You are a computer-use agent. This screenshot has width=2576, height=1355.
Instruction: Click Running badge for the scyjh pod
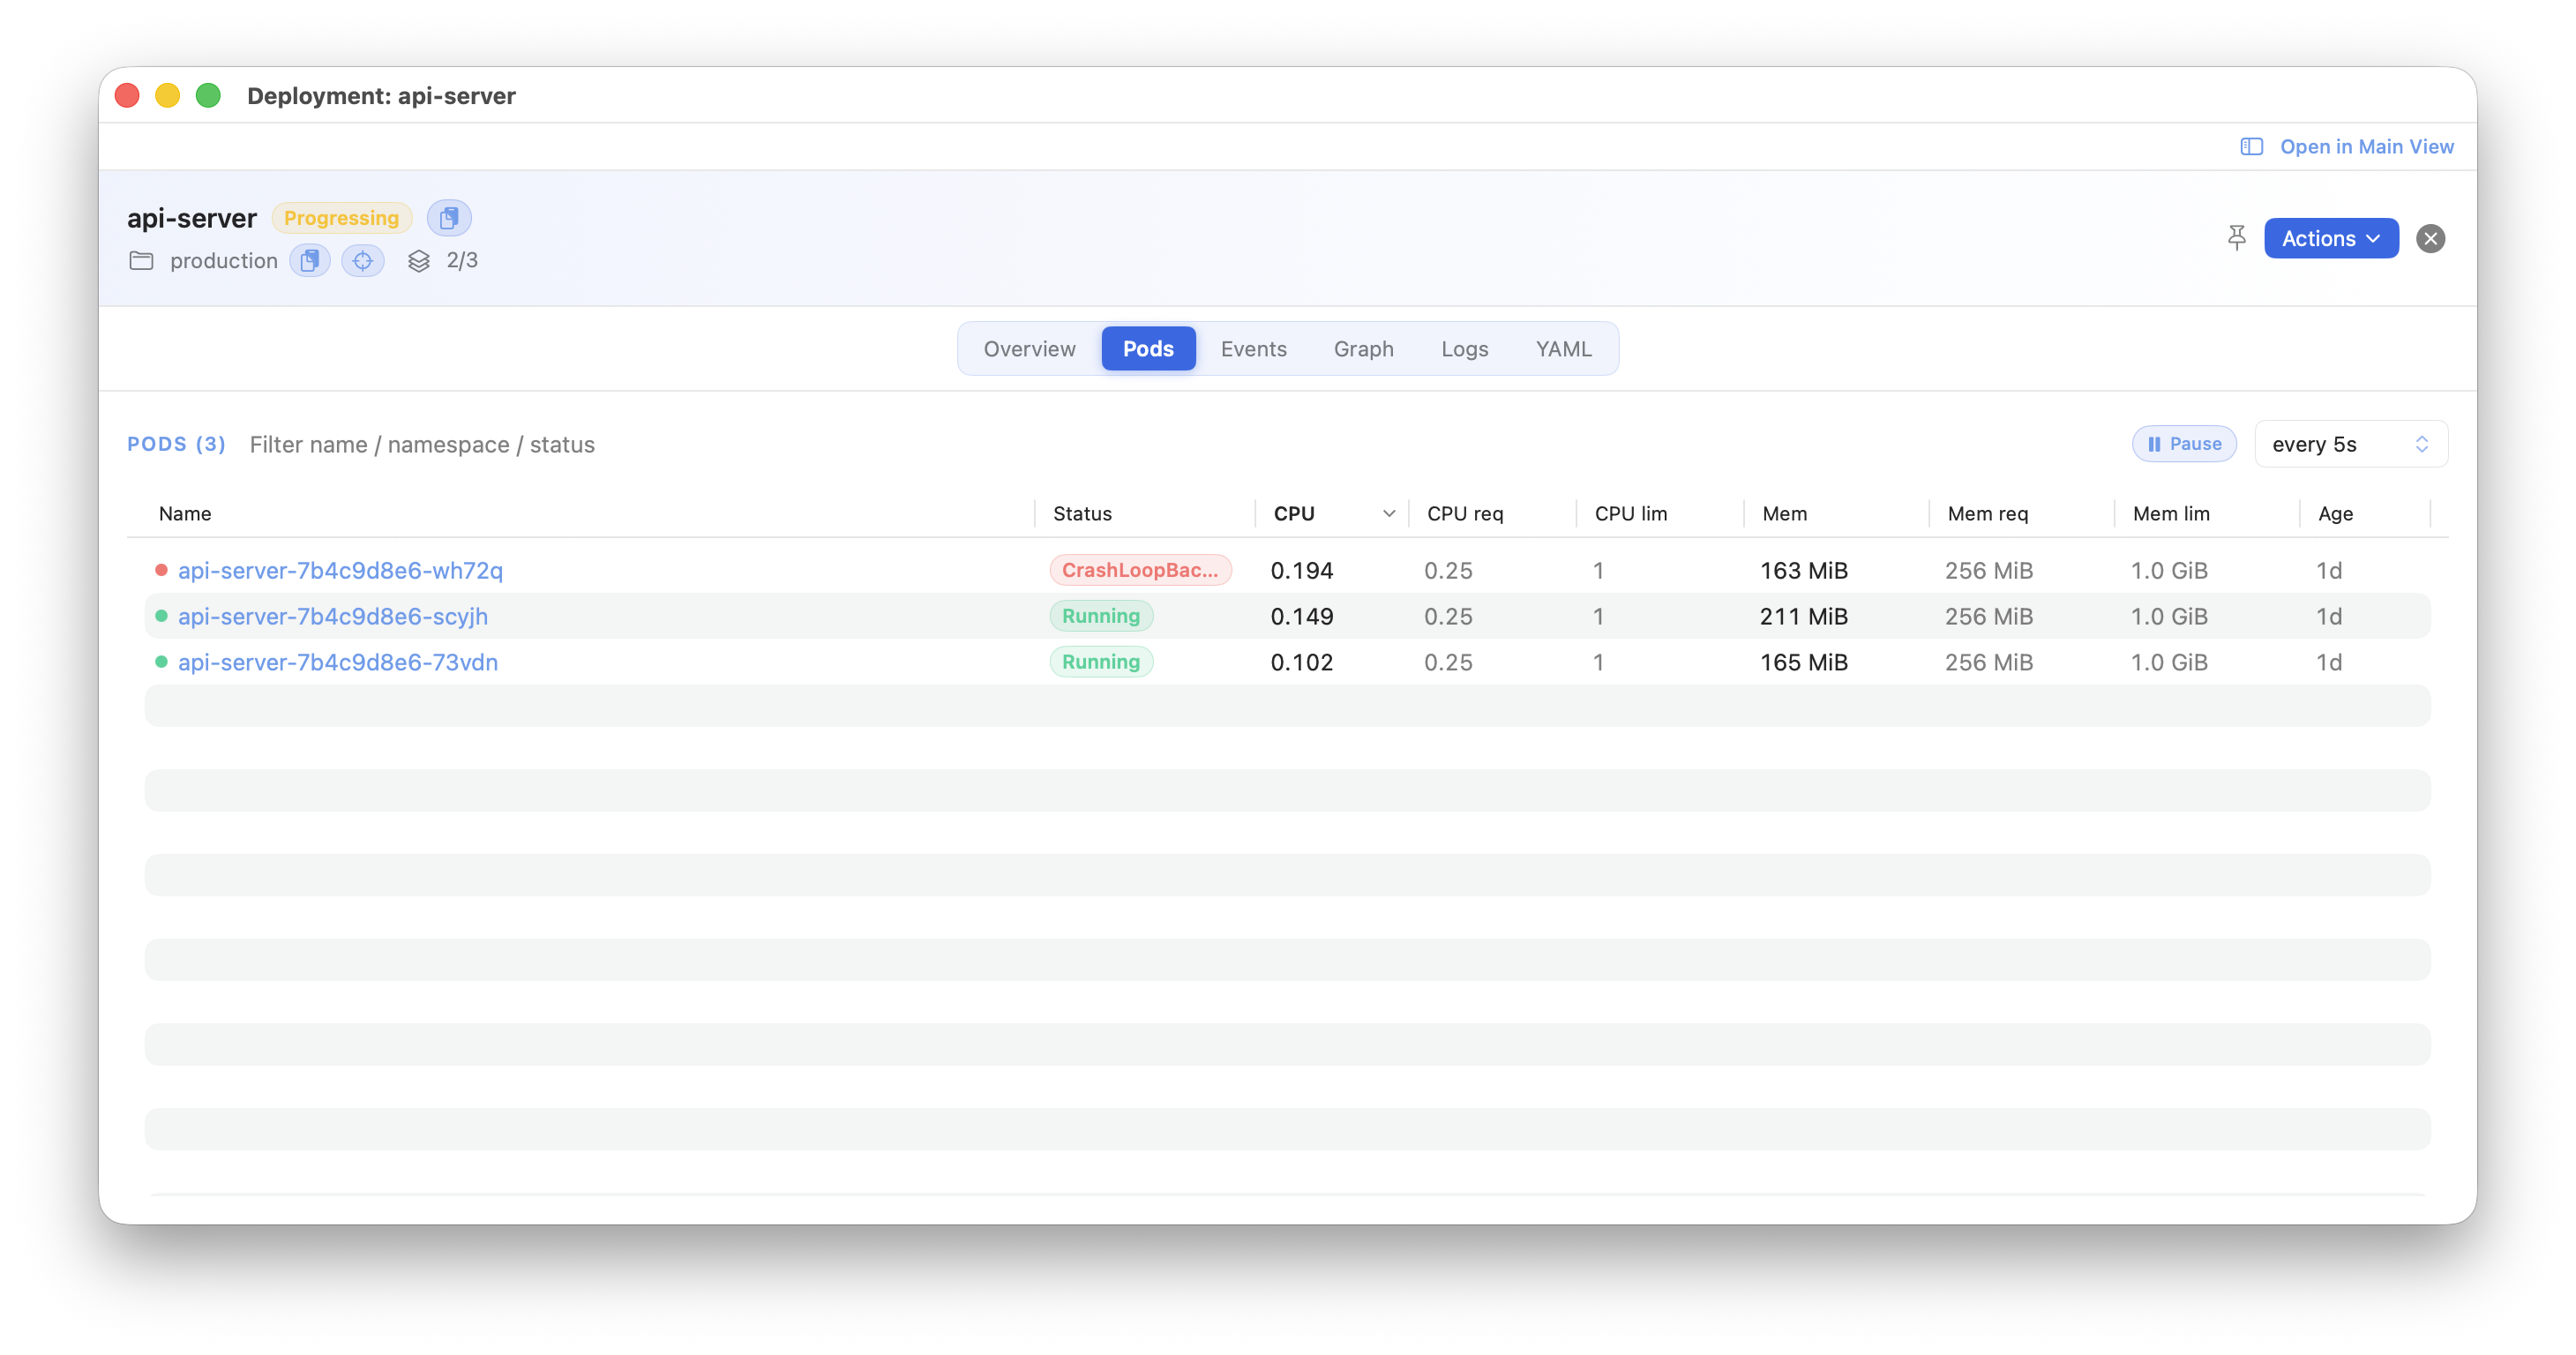pyautogui.click(x=1101, y=616)
